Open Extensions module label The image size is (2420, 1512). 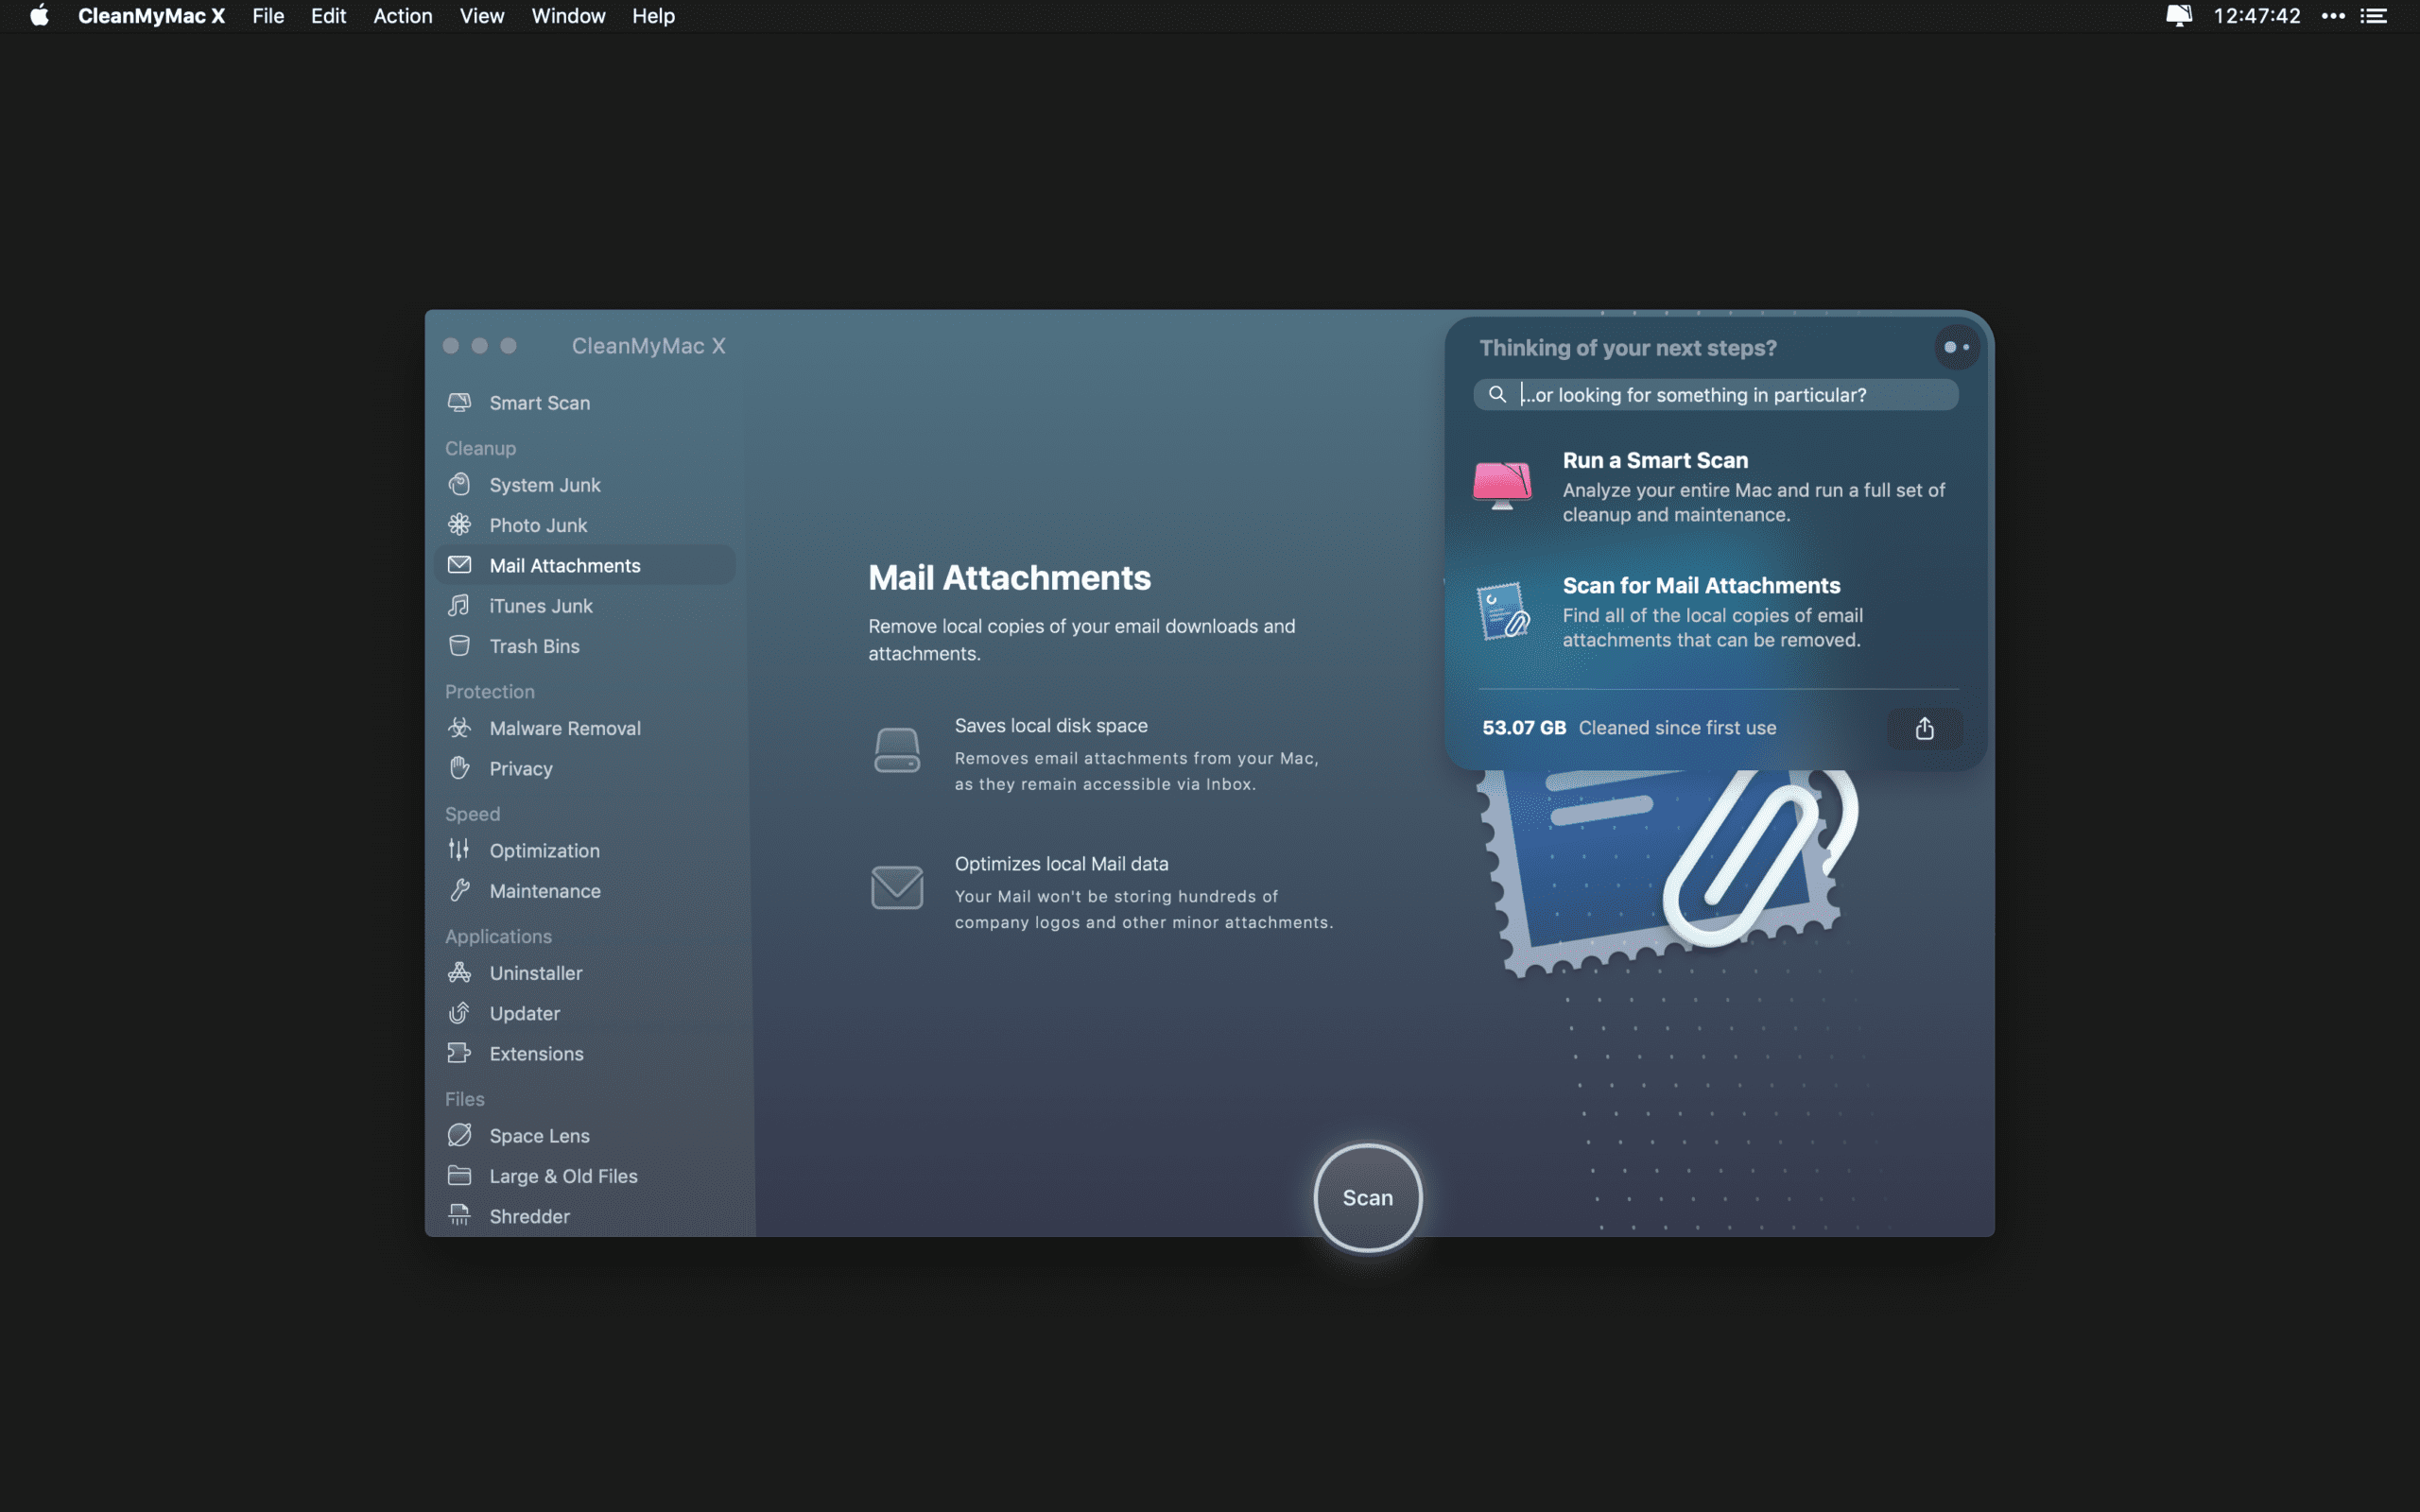(536, 1053)
